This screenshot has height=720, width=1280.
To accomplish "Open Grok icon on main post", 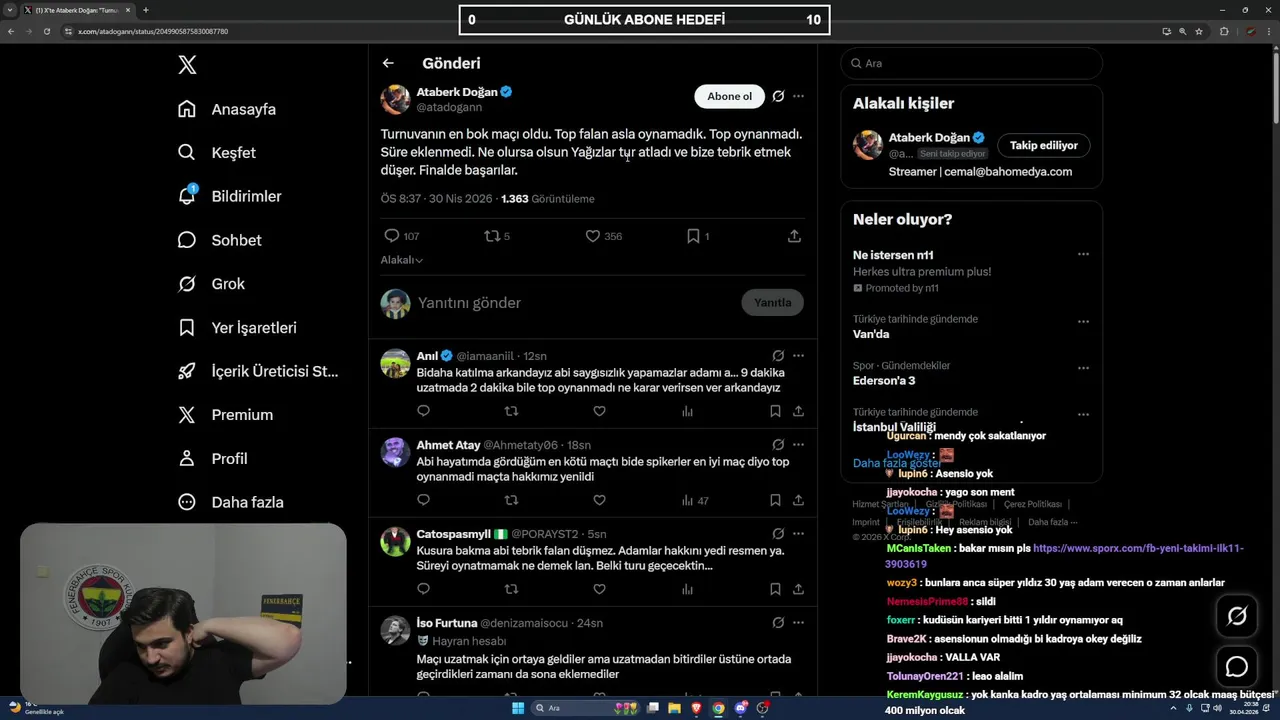I will pyautogui.click(x=778, y=96).
